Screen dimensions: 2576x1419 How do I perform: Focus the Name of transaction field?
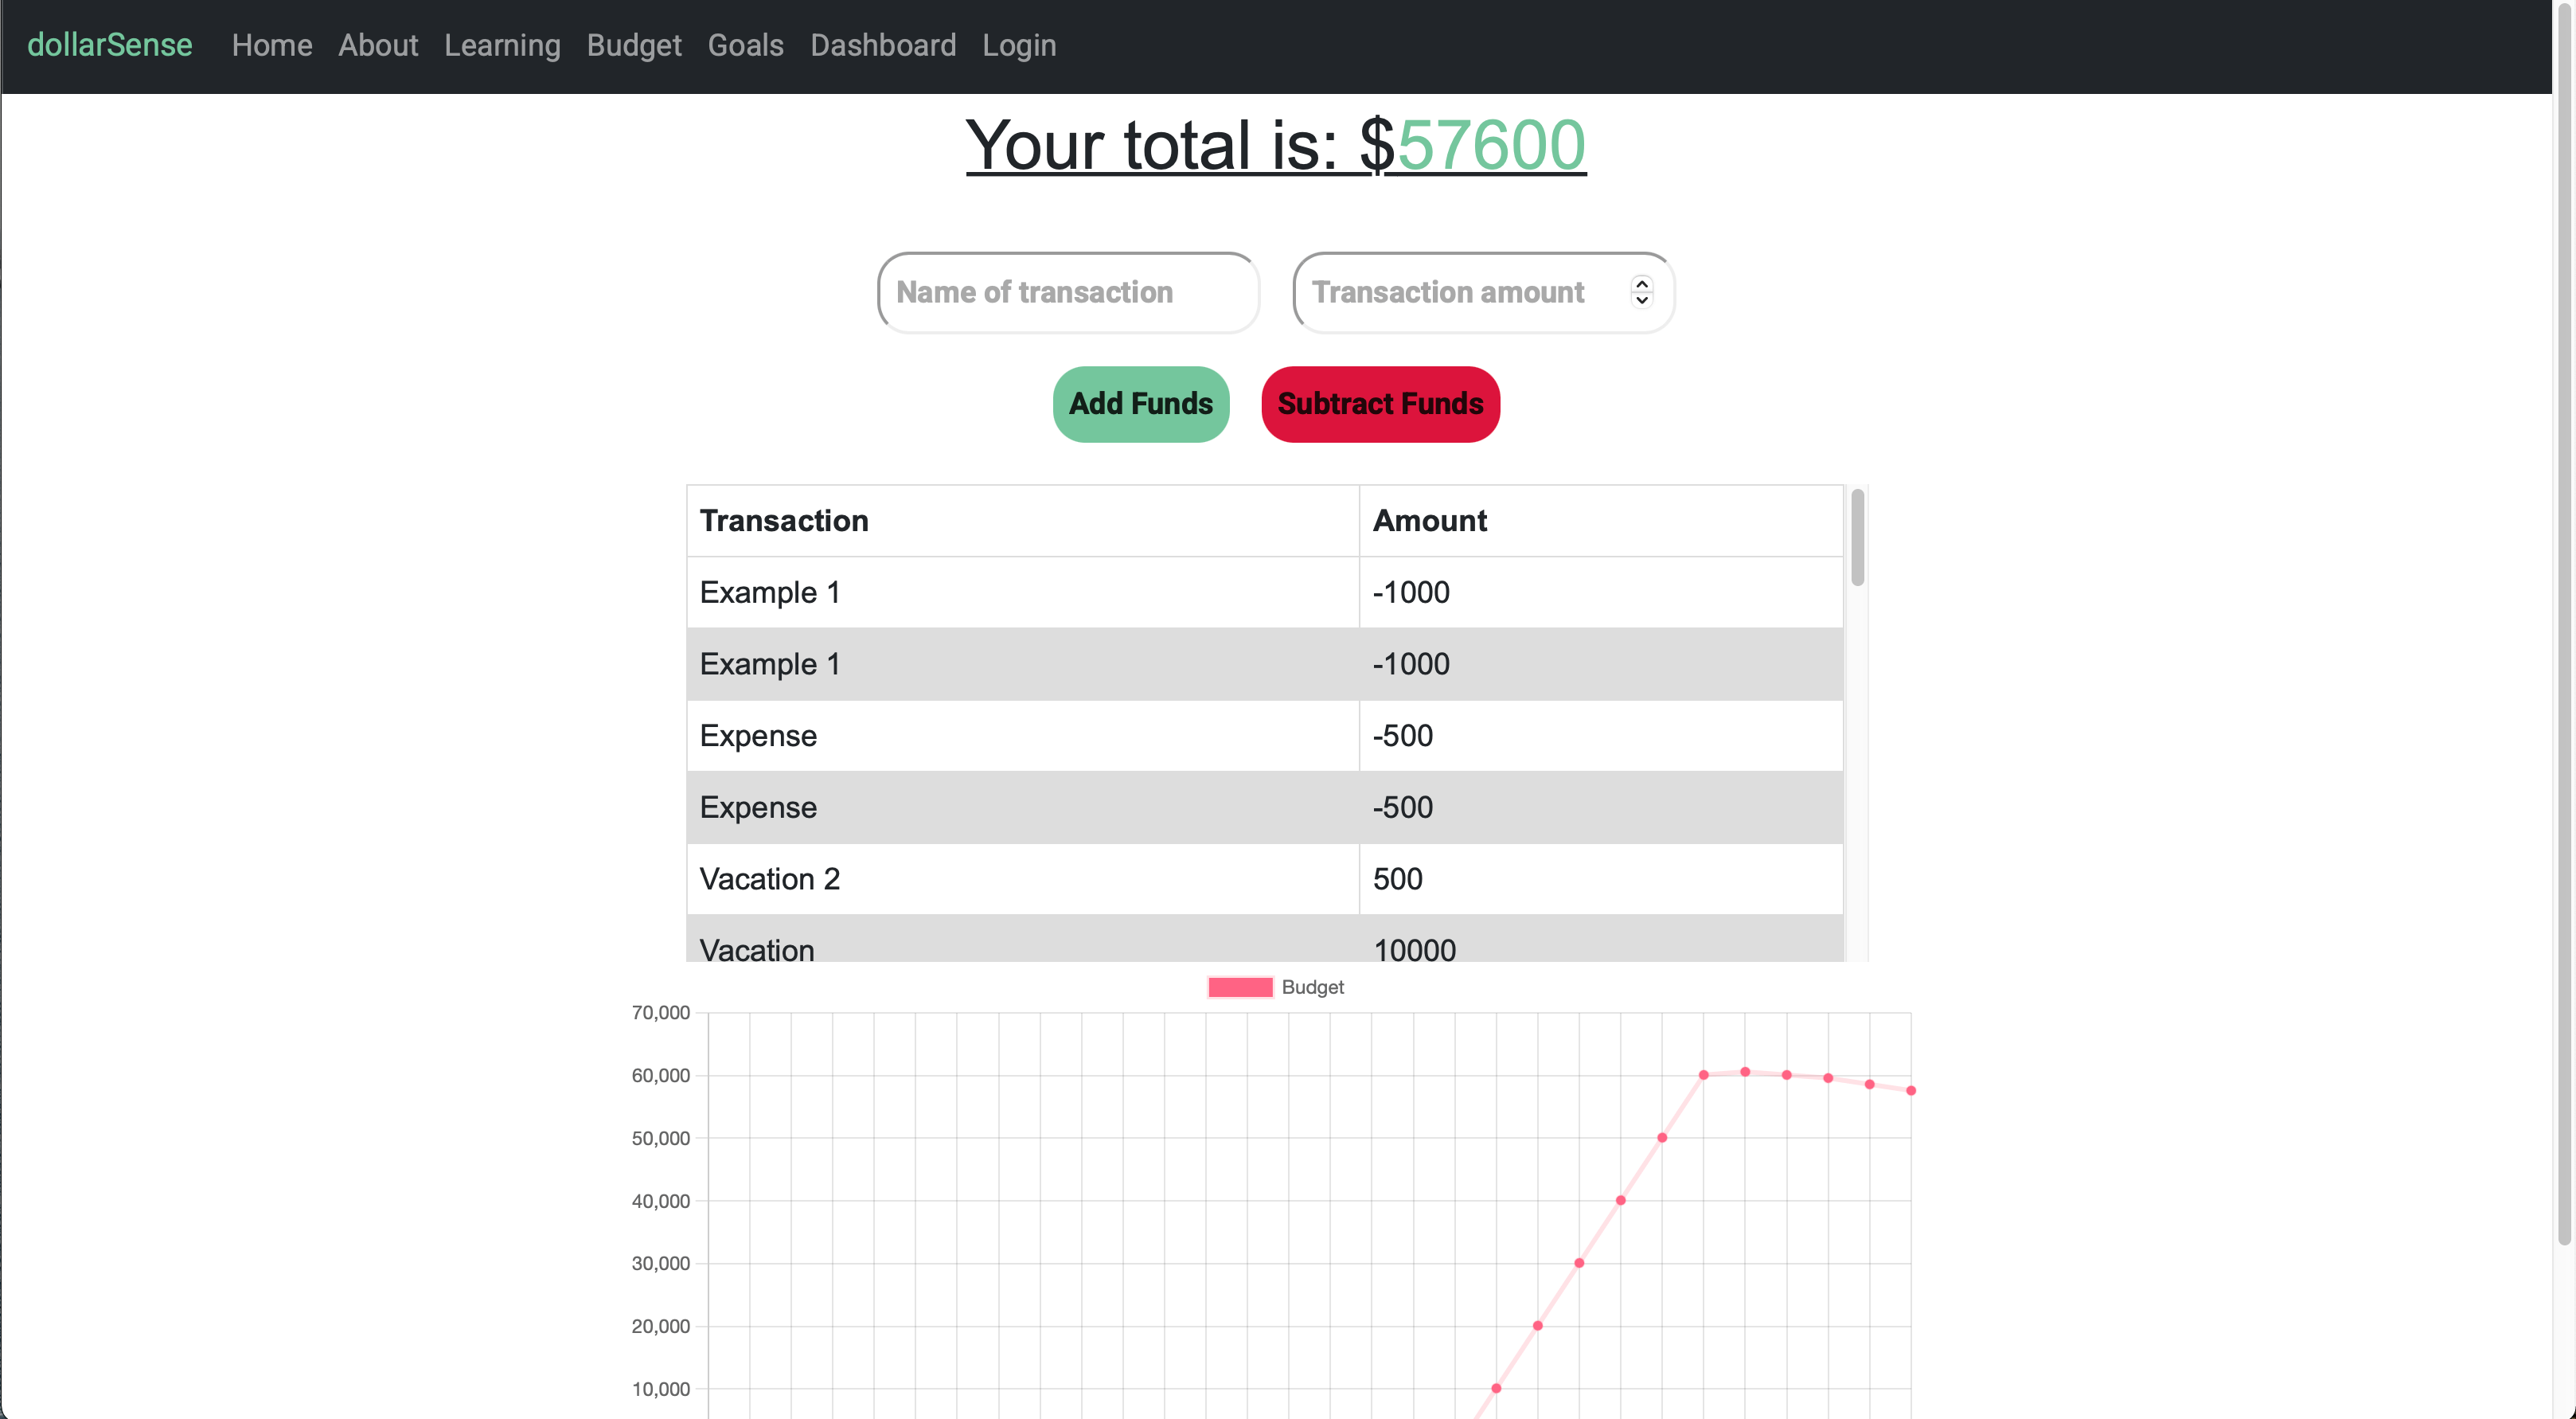coord(1067,292)
